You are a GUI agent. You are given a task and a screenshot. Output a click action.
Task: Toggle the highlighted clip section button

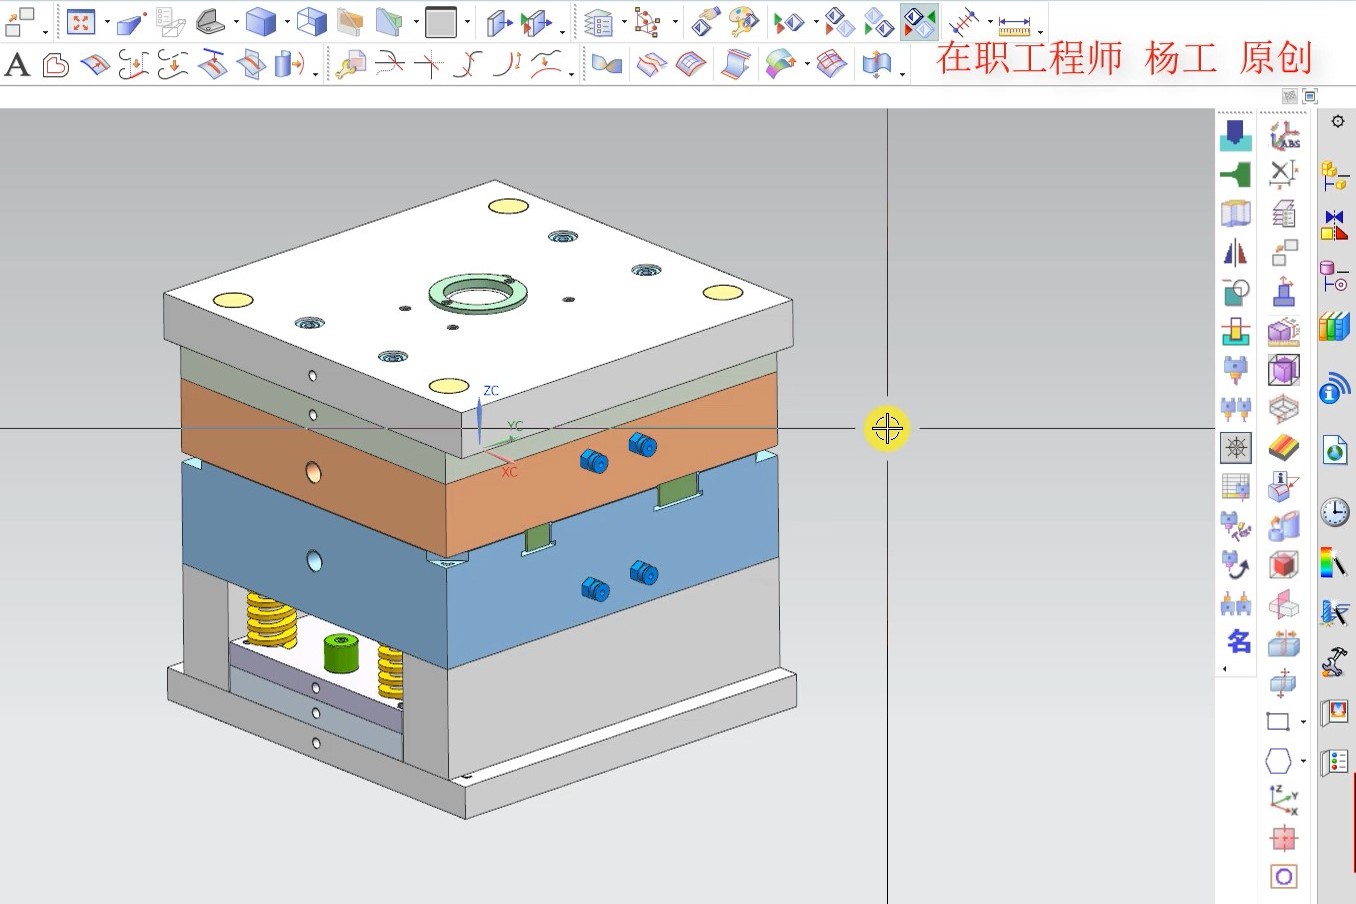pyautogui.click(x=918, y=22)
